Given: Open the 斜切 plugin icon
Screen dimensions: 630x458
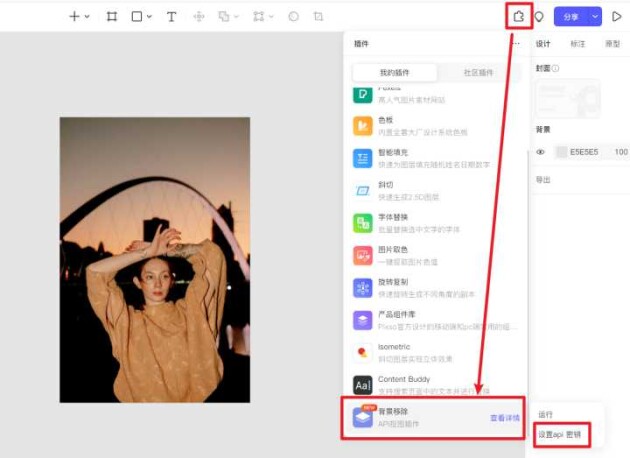Looking at the screenshot, I should point(363,191).
